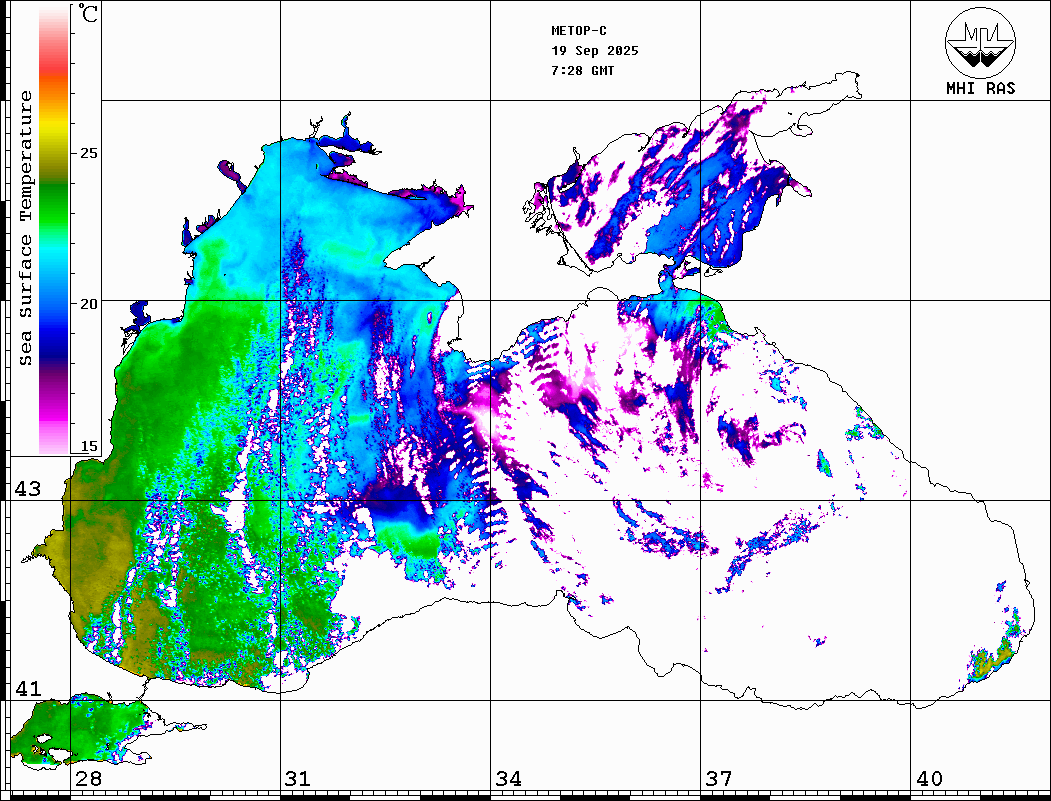Click the 25 tick label on temperature scale
The width and height of the screenshot is (1051, 801).
pos(89,153)
